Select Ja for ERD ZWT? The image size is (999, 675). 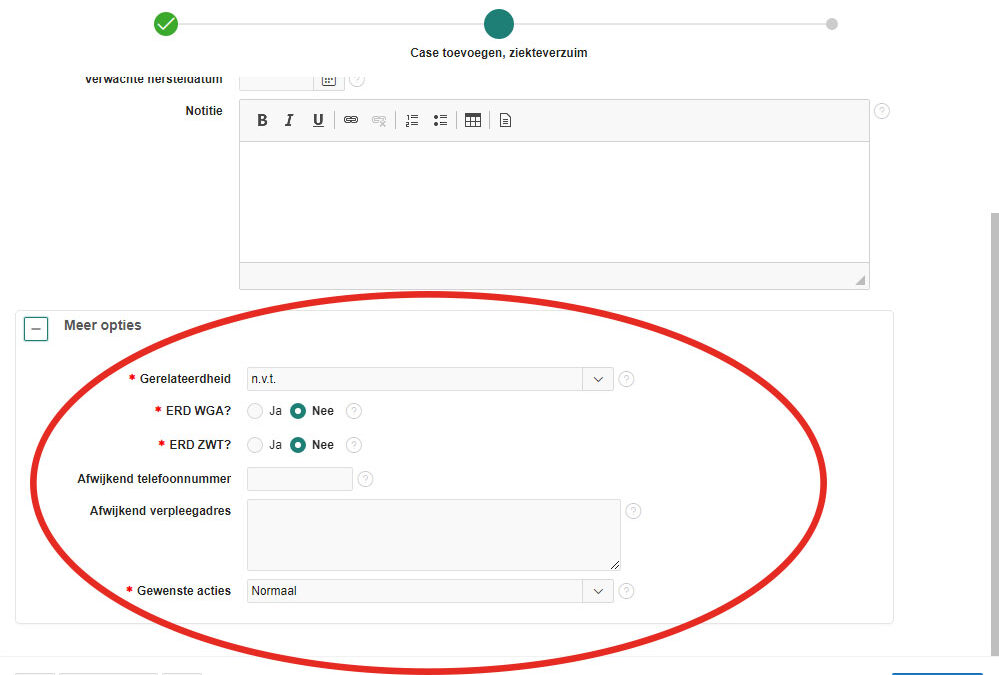pos(255,445)
